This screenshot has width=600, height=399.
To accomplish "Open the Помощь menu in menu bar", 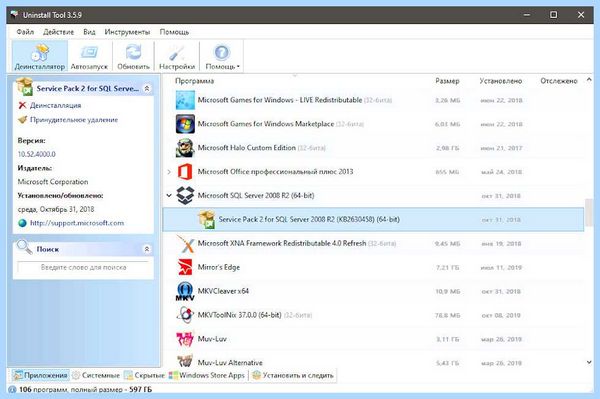I will [x=174, y=32].
